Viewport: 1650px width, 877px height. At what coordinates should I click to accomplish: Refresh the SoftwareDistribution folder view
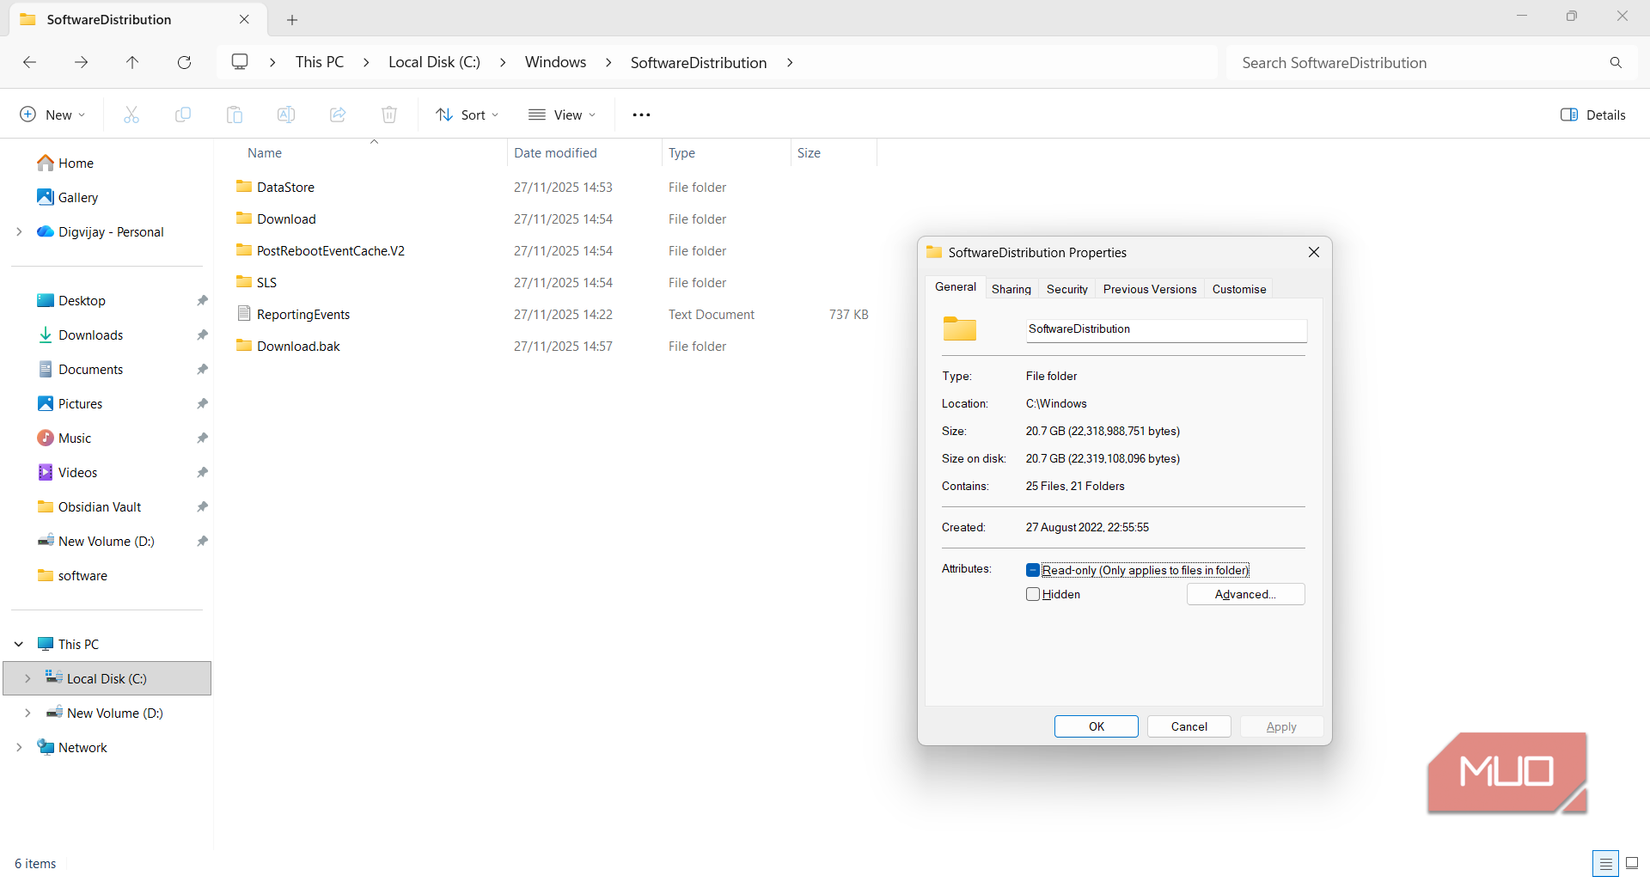[184, 62]
